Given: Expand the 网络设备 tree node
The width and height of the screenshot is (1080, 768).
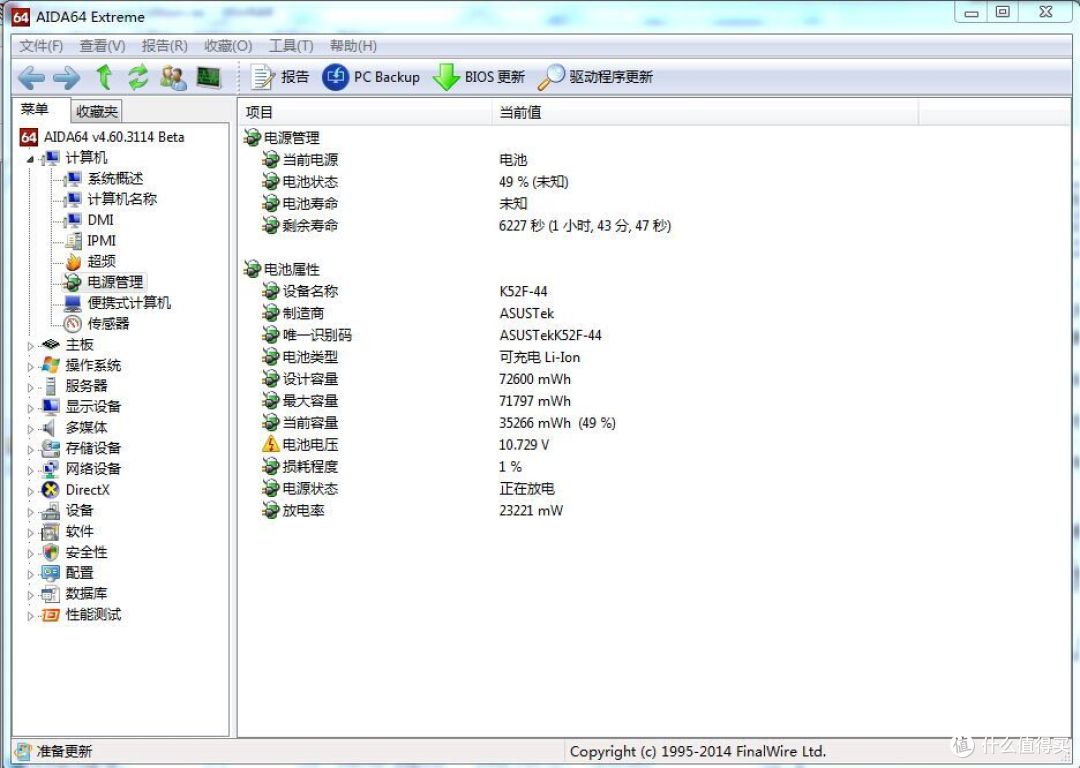Looking at the screenshot, I should tap(30, 470).
